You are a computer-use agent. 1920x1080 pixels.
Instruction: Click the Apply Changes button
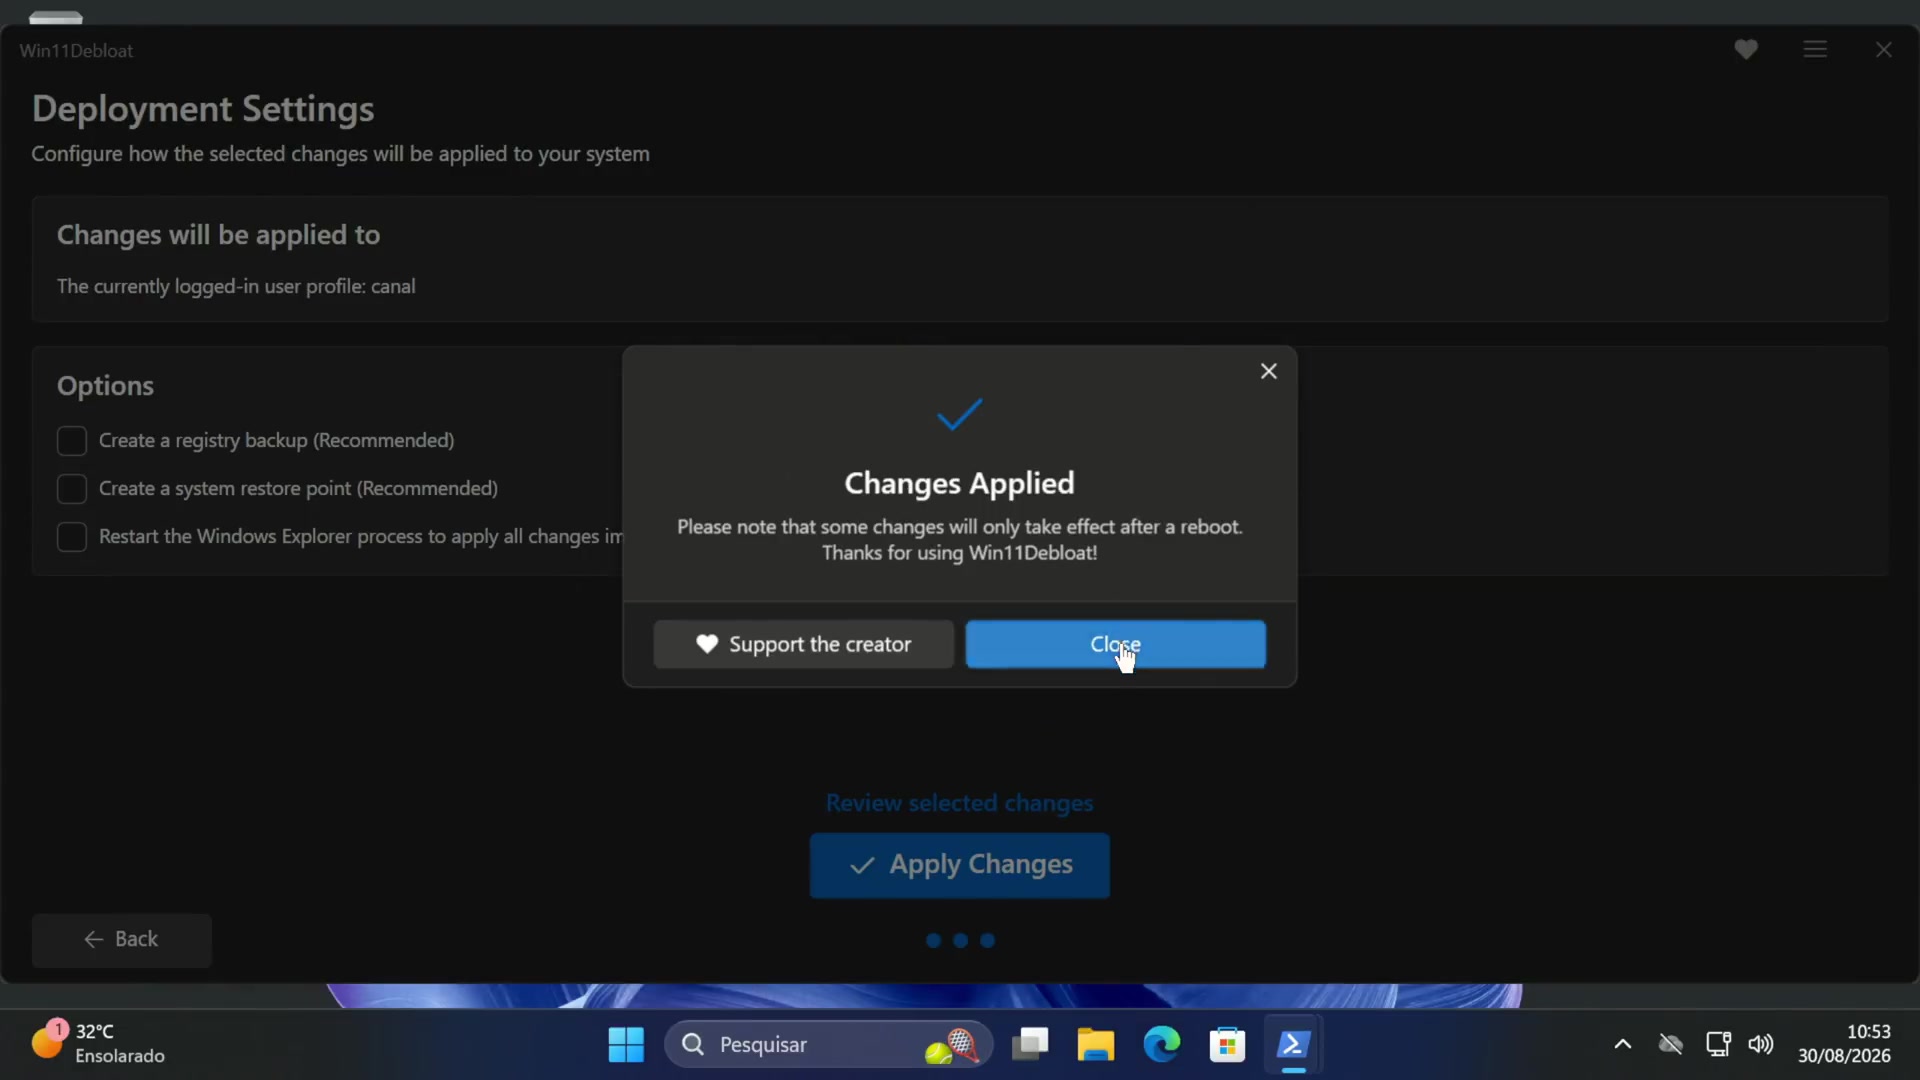(959, 865)
